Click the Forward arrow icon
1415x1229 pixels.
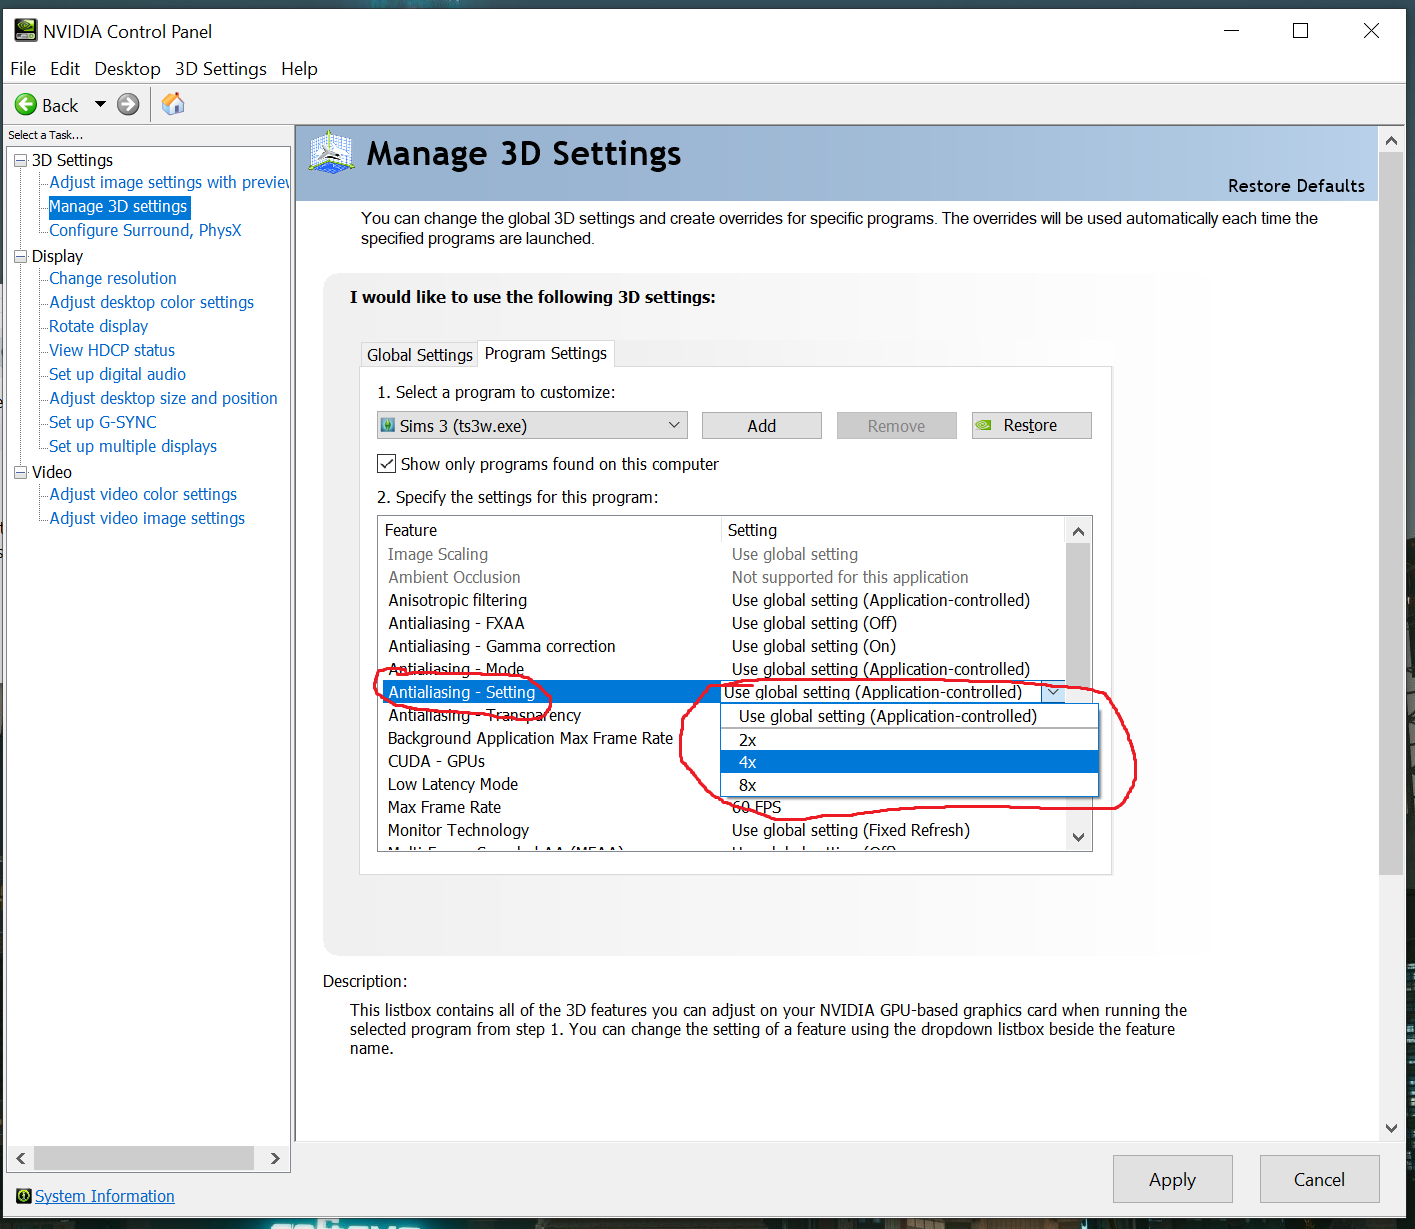coord(128,104)
